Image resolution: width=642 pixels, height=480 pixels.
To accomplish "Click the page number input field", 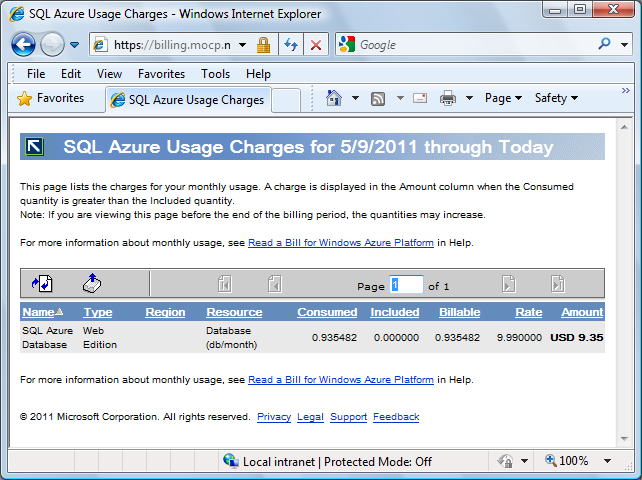I will [x=407, y=285].
